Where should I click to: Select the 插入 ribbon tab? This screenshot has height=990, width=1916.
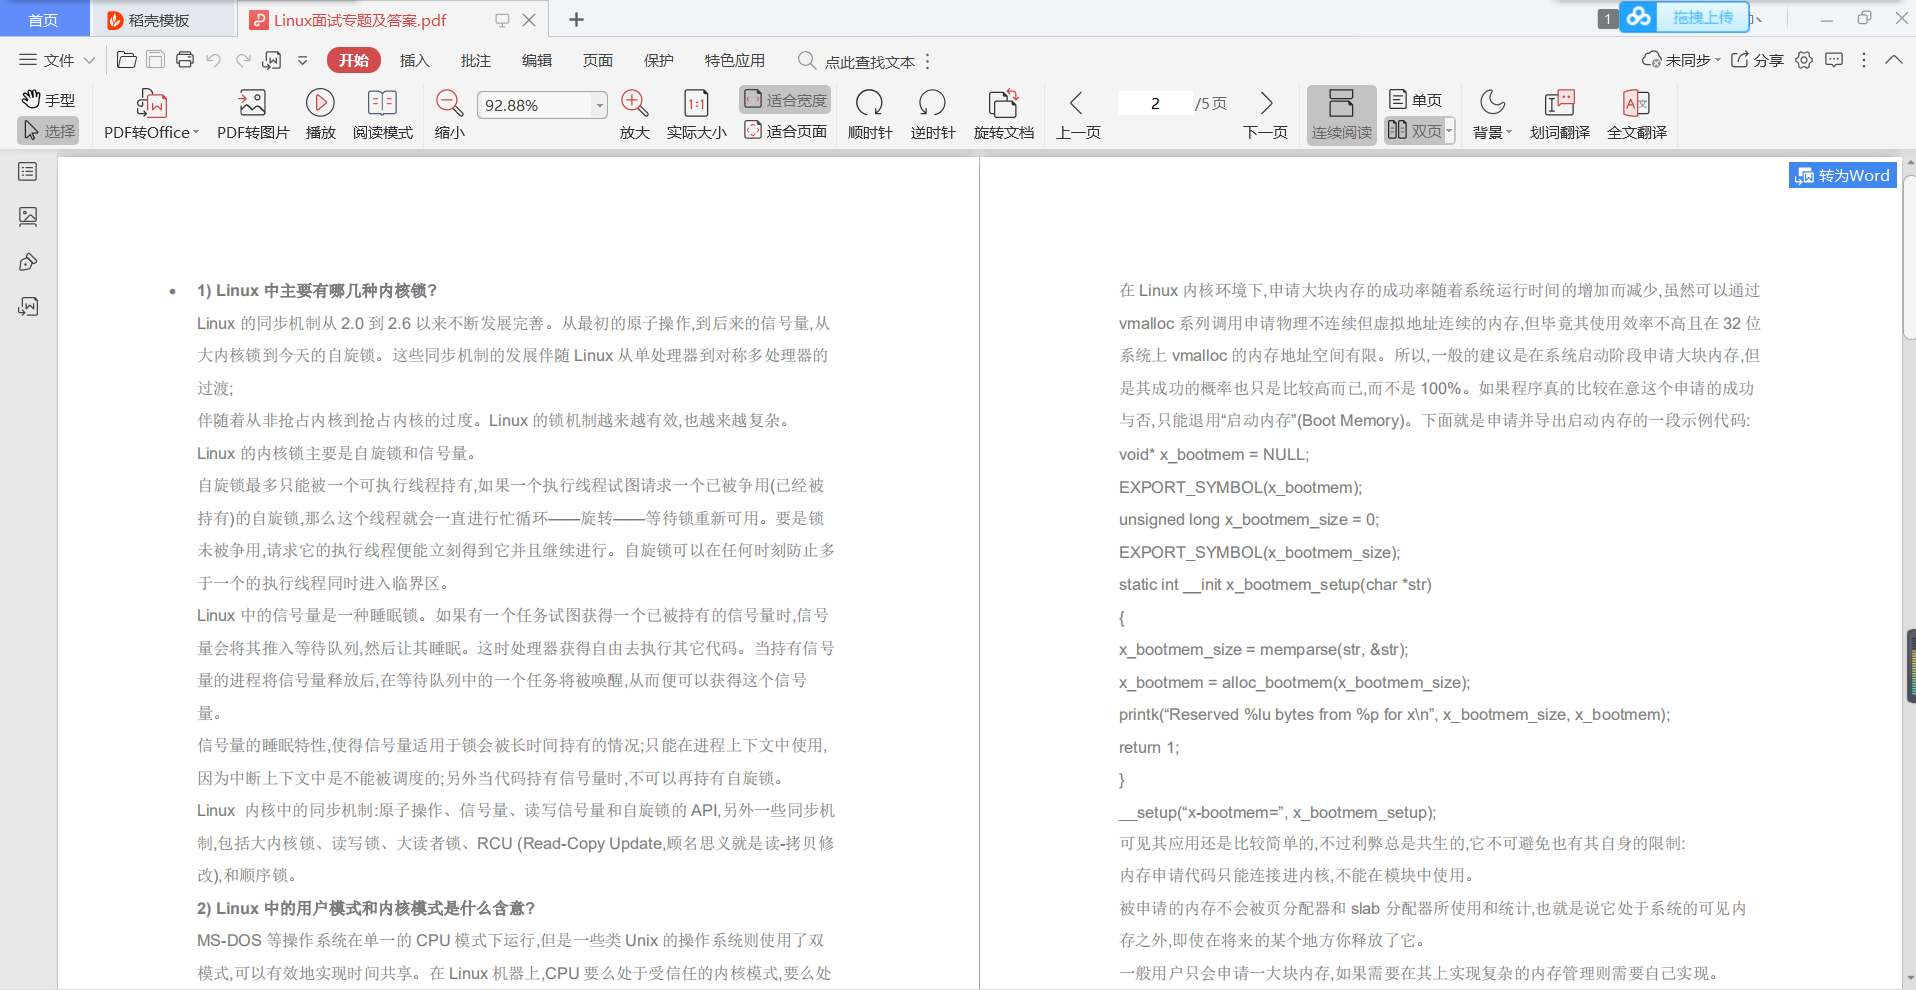pos(415,60)
